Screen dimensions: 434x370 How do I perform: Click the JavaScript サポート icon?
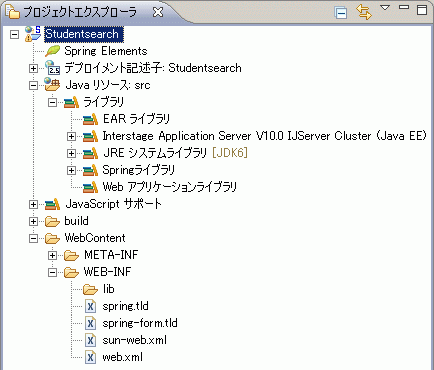click(x=52, y=204)
